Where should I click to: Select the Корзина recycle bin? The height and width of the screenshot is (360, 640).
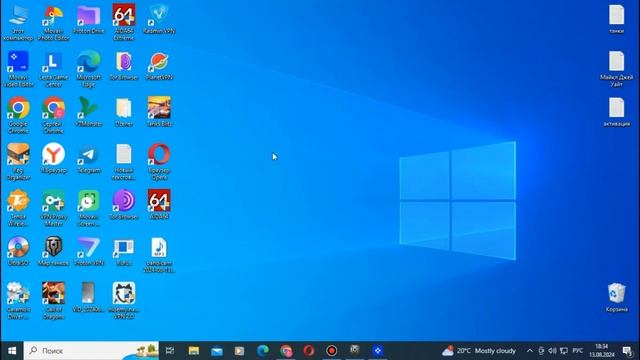617,297
